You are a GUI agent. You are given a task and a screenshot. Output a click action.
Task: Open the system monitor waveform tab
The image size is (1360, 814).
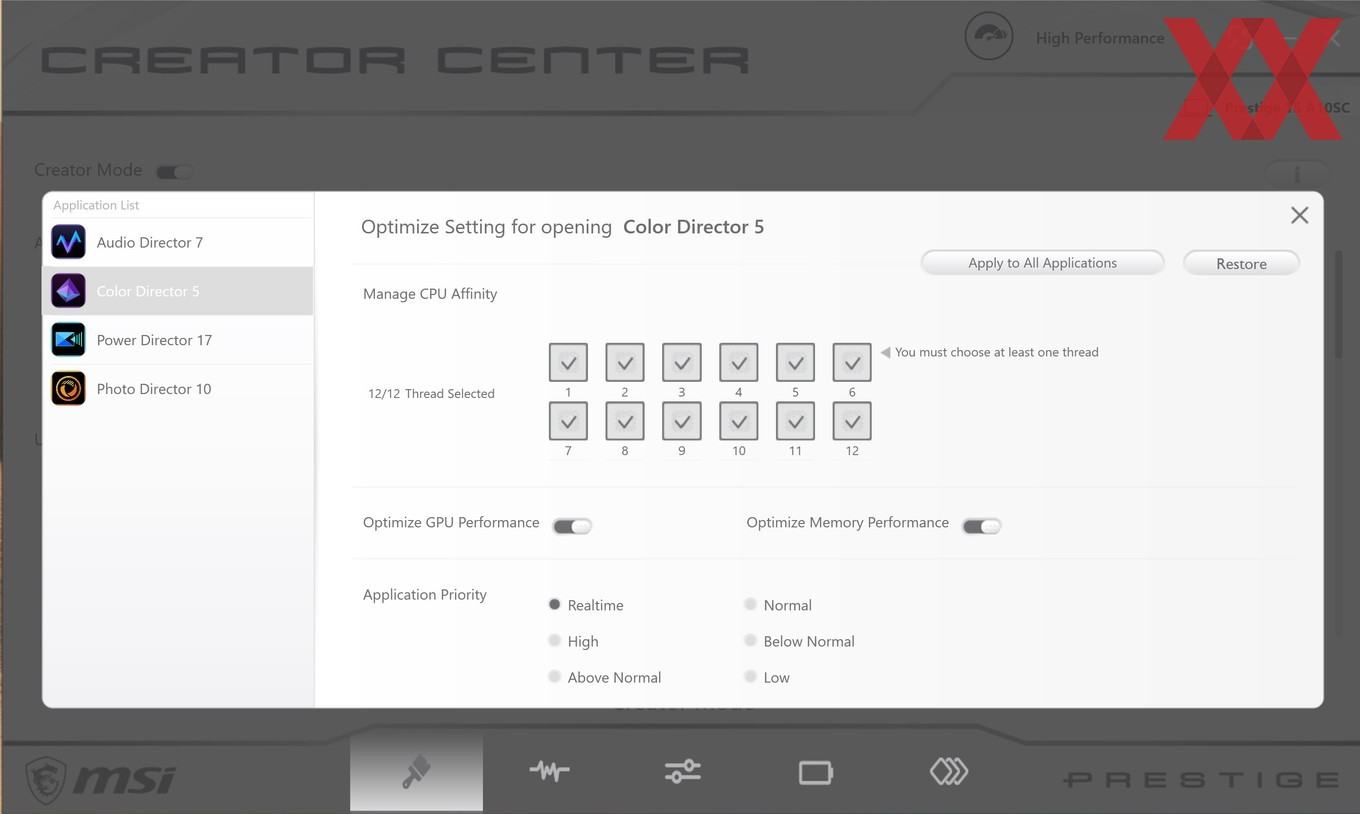(x=549, y=771)
